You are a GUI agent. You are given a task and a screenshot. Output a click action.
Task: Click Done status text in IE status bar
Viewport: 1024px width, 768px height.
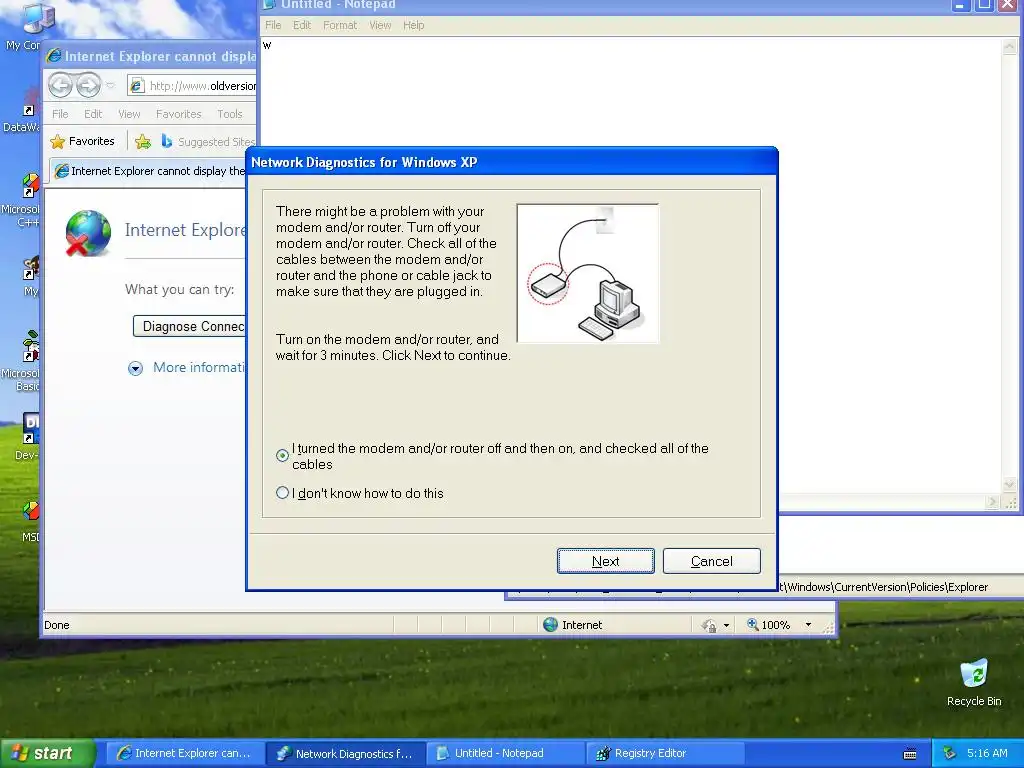coord(57,625)
